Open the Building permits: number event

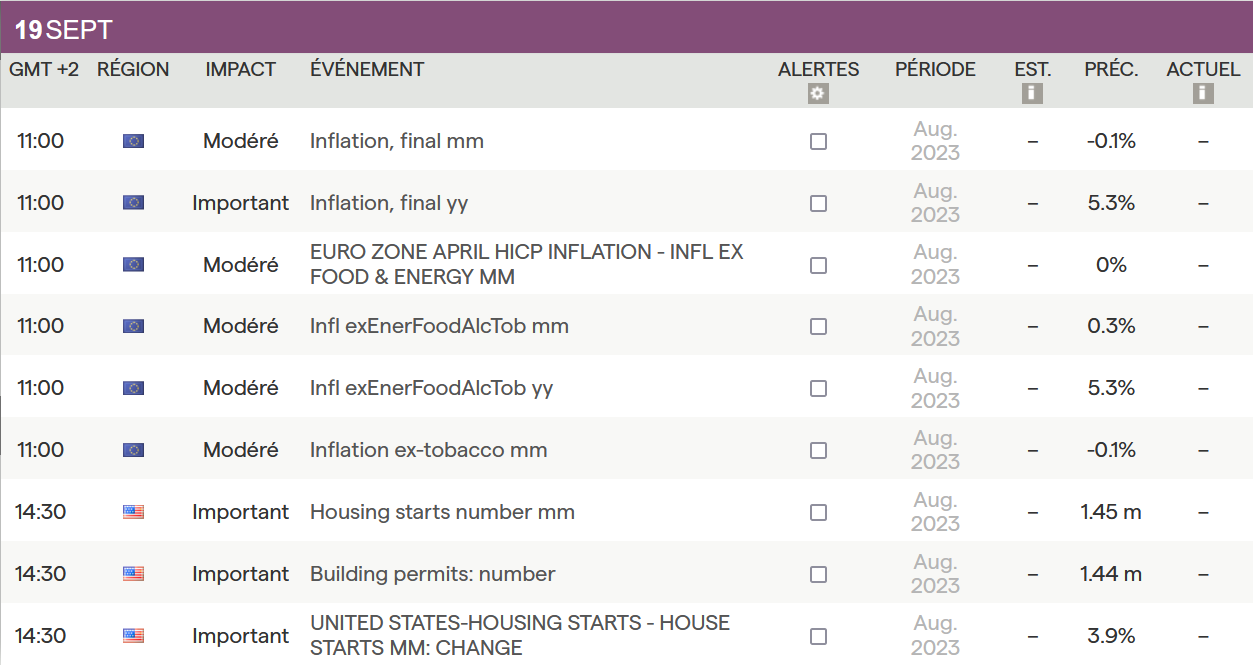coord(432,574)
